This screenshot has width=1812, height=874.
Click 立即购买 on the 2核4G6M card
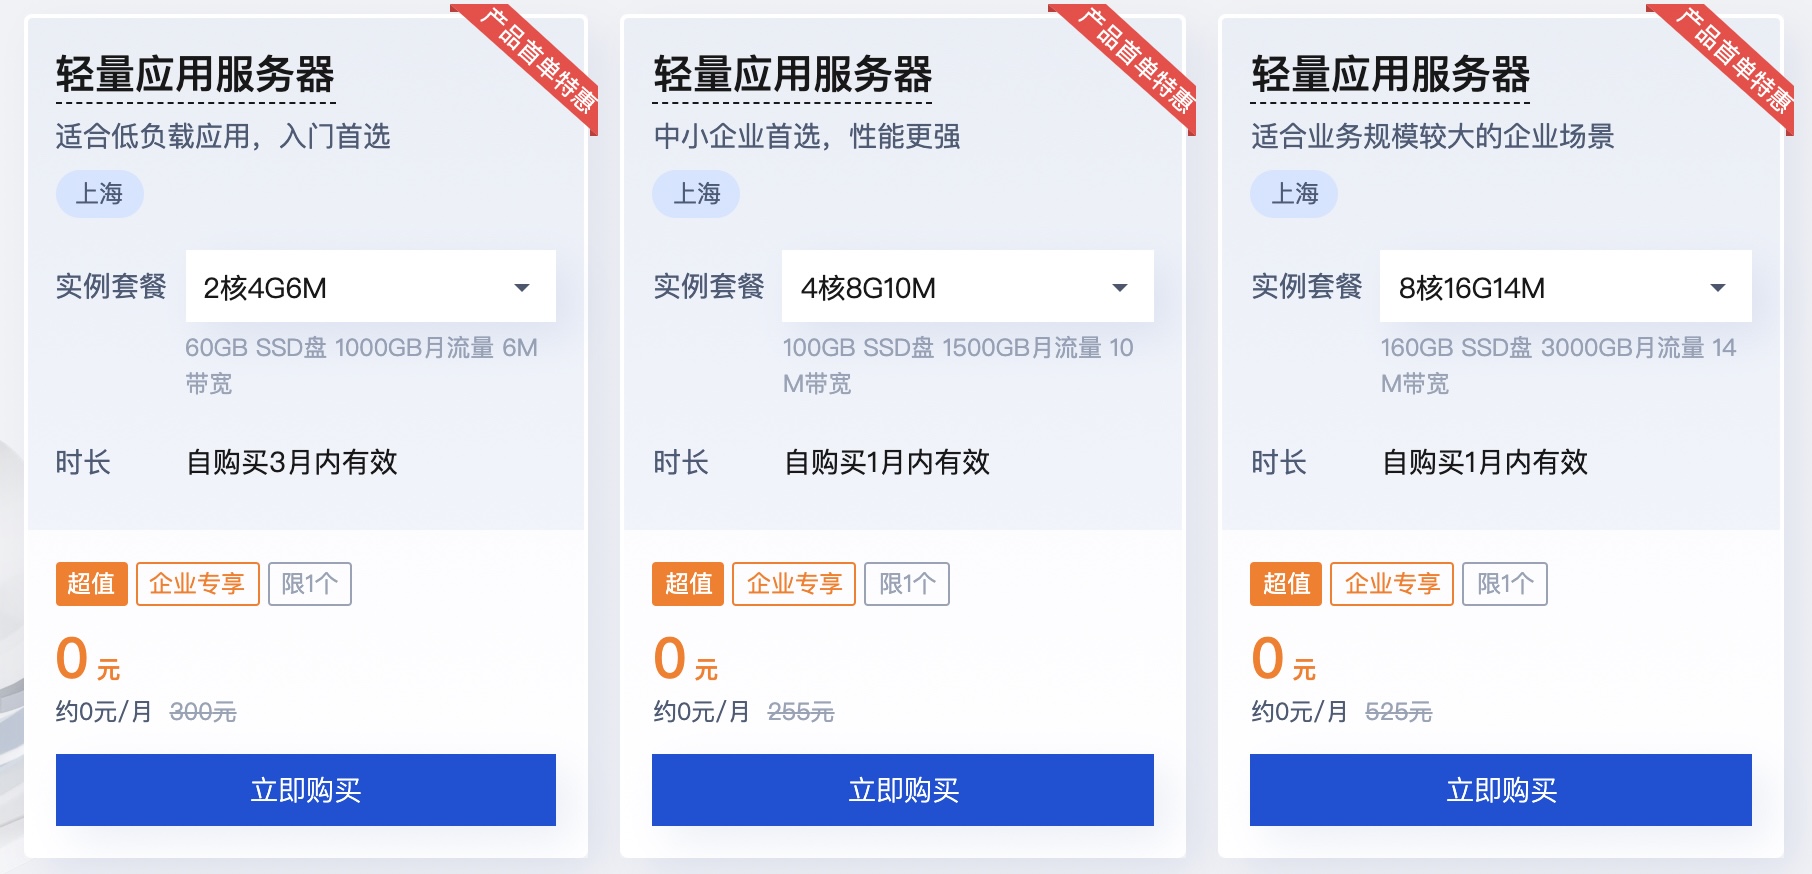pos(305,790)
